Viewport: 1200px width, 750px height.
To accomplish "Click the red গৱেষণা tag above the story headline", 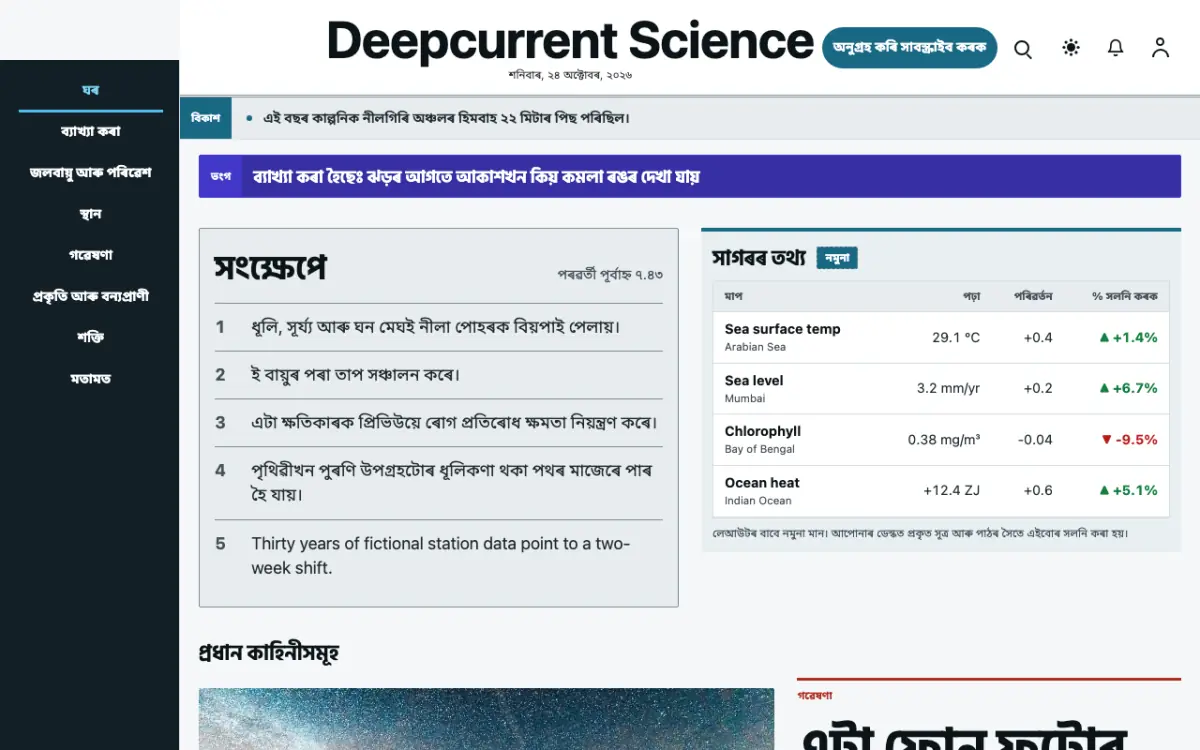I will pos(815,695).
